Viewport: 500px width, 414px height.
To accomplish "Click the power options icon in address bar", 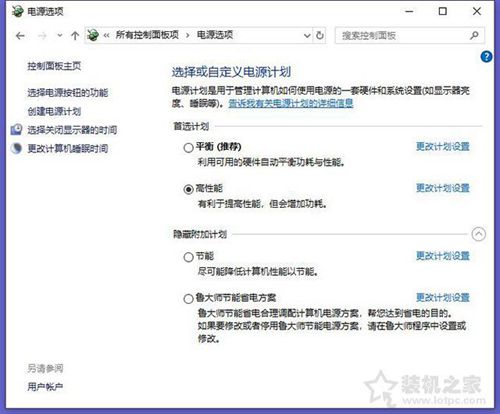I will pyautogui.click(x=93, y=35).
